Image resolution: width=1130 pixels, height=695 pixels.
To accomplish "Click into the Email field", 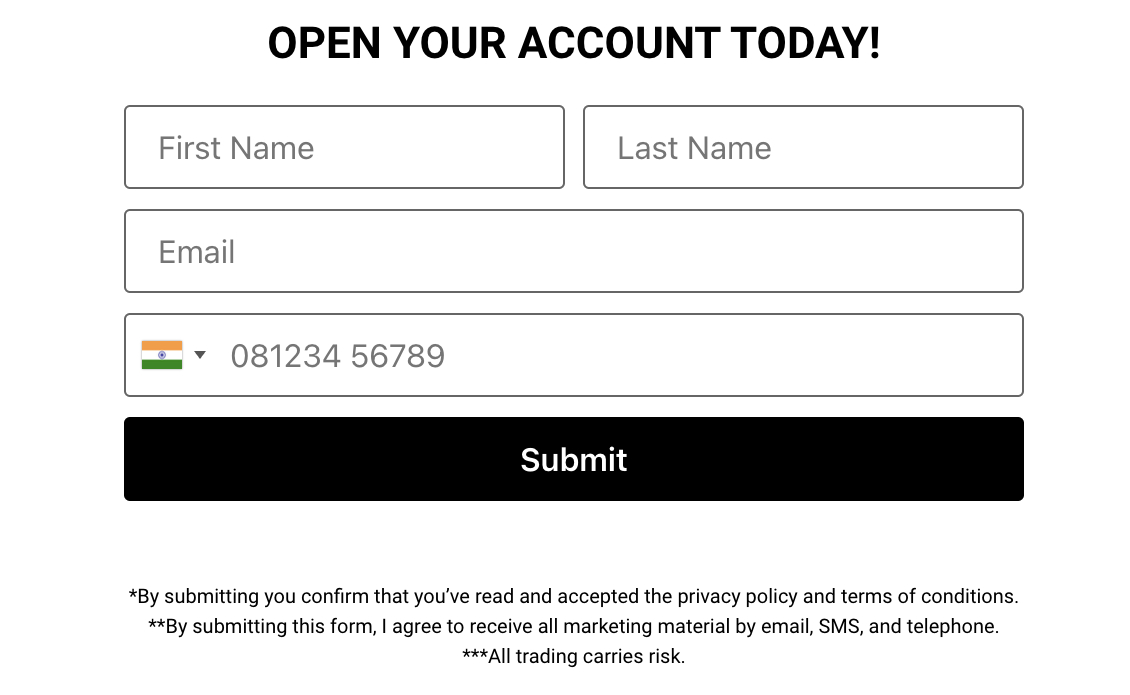I will [x=574, y=251].
